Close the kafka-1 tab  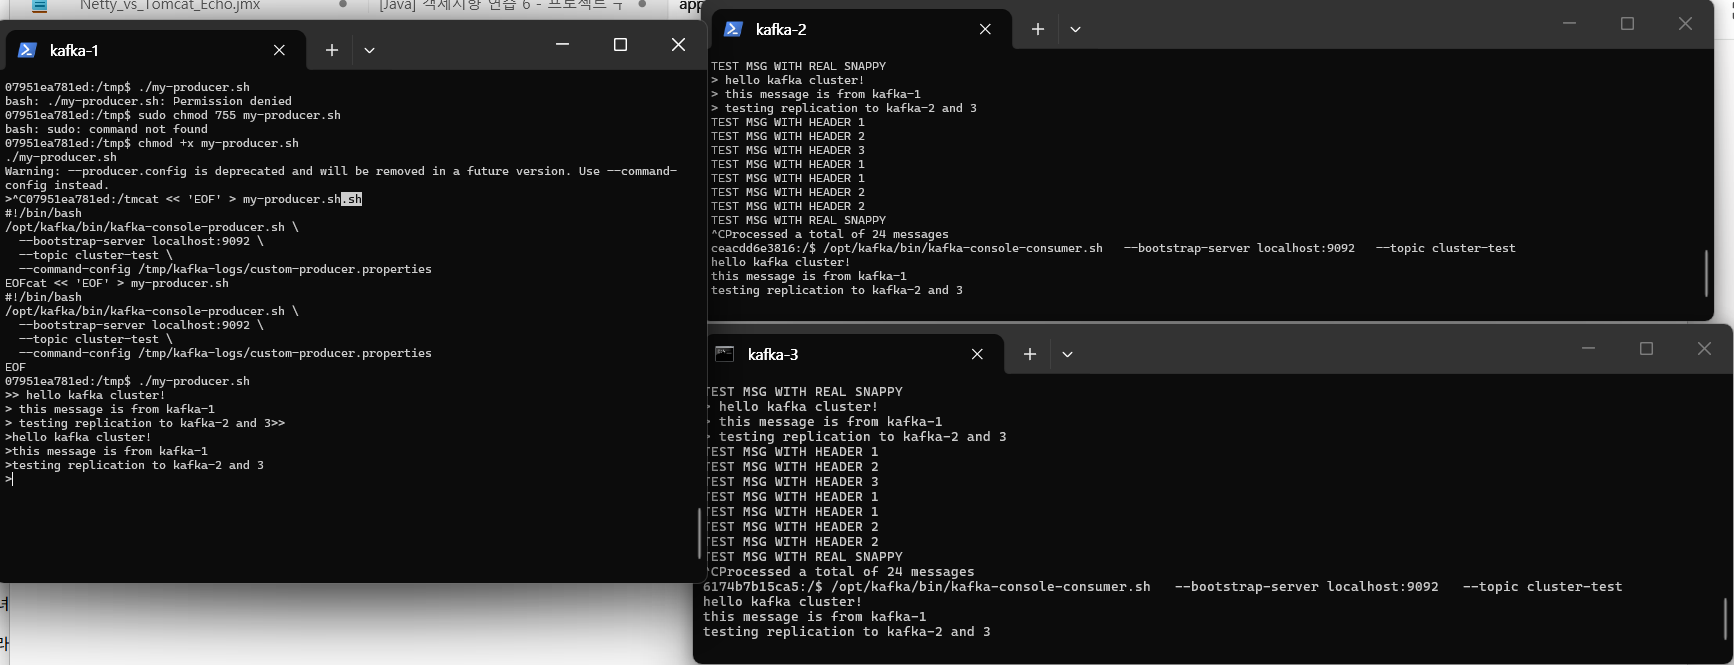tap(279, 50)
